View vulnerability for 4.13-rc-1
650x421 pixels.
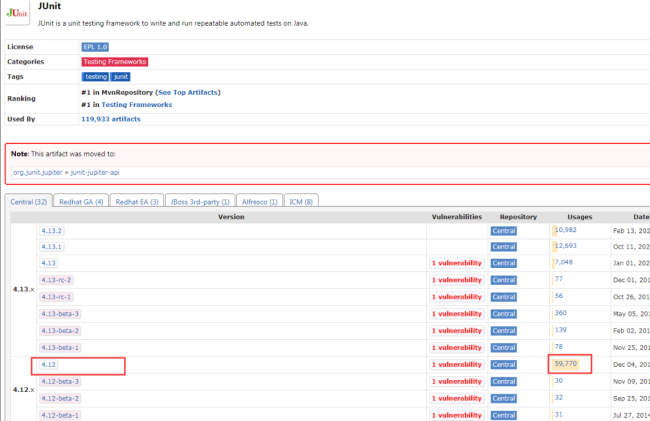457,297
